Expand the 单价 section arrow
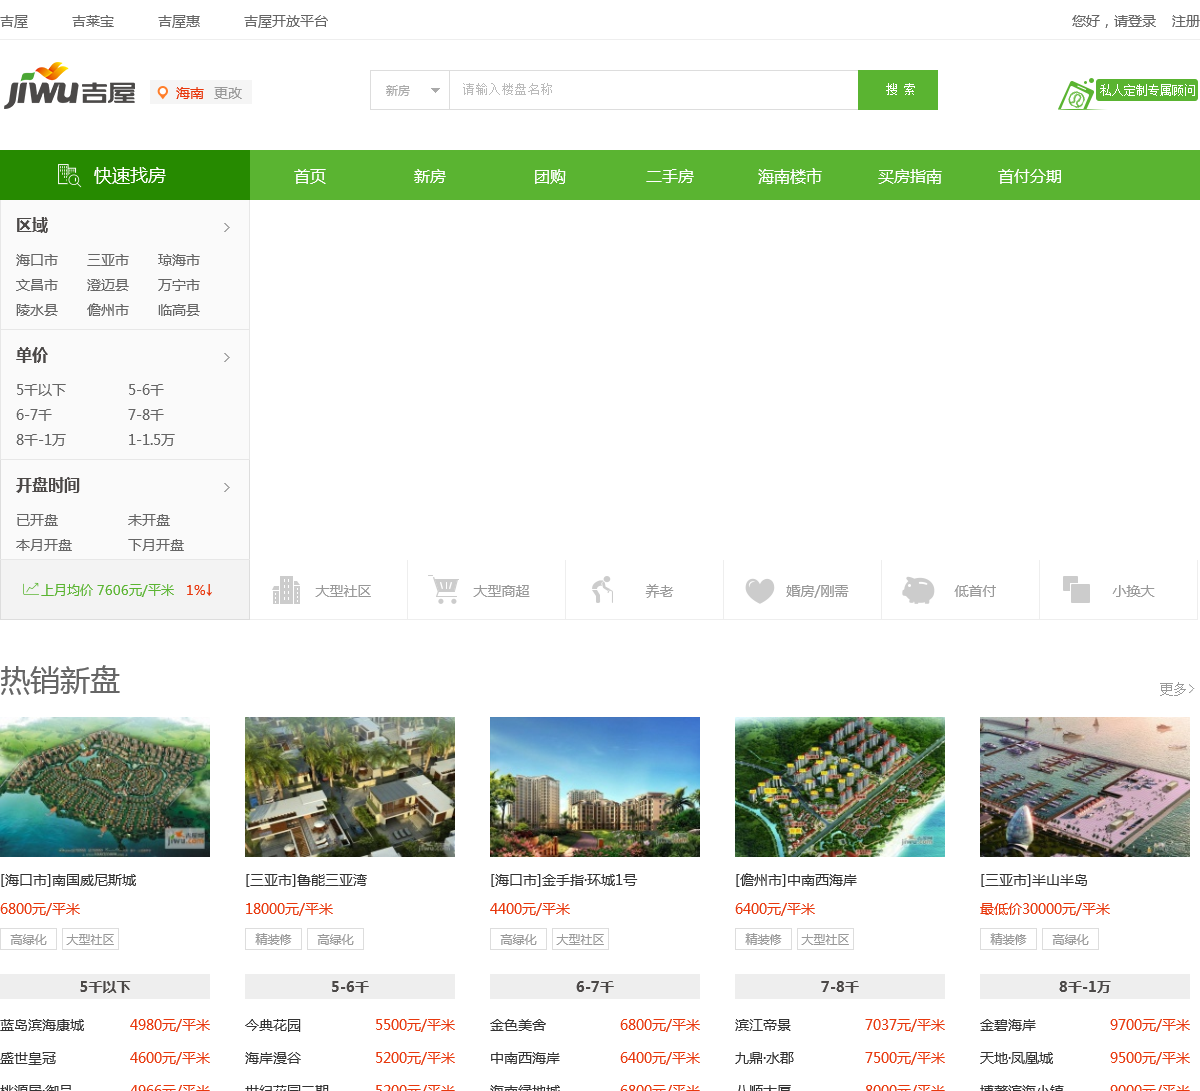Image resolution: width=1200 pixels, height=1091 pixels. 227,357
